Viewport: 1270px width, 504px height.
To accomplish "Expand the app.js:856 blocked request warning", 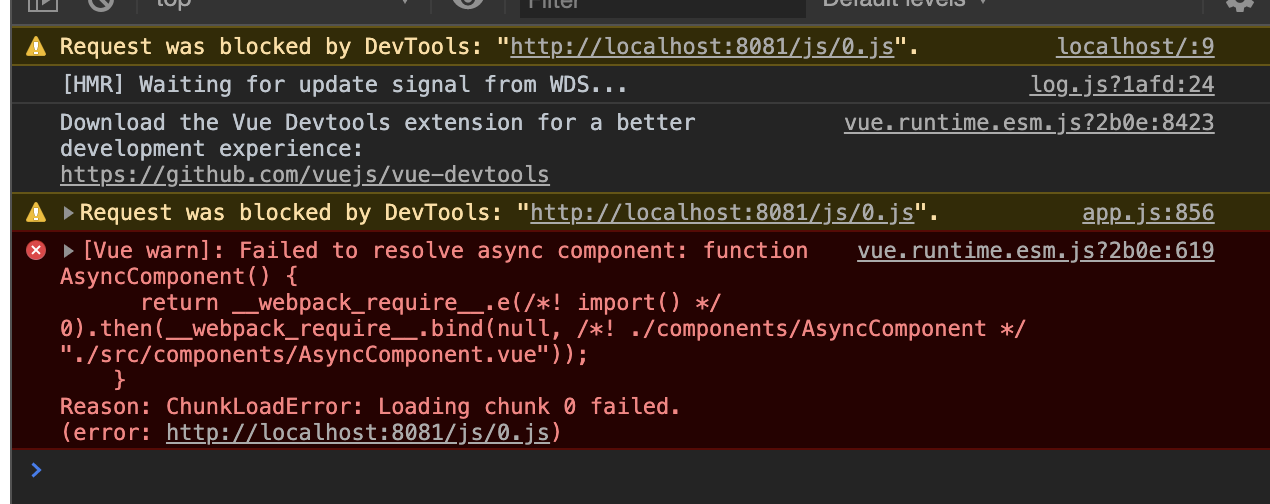I will [x=68, y=212].
